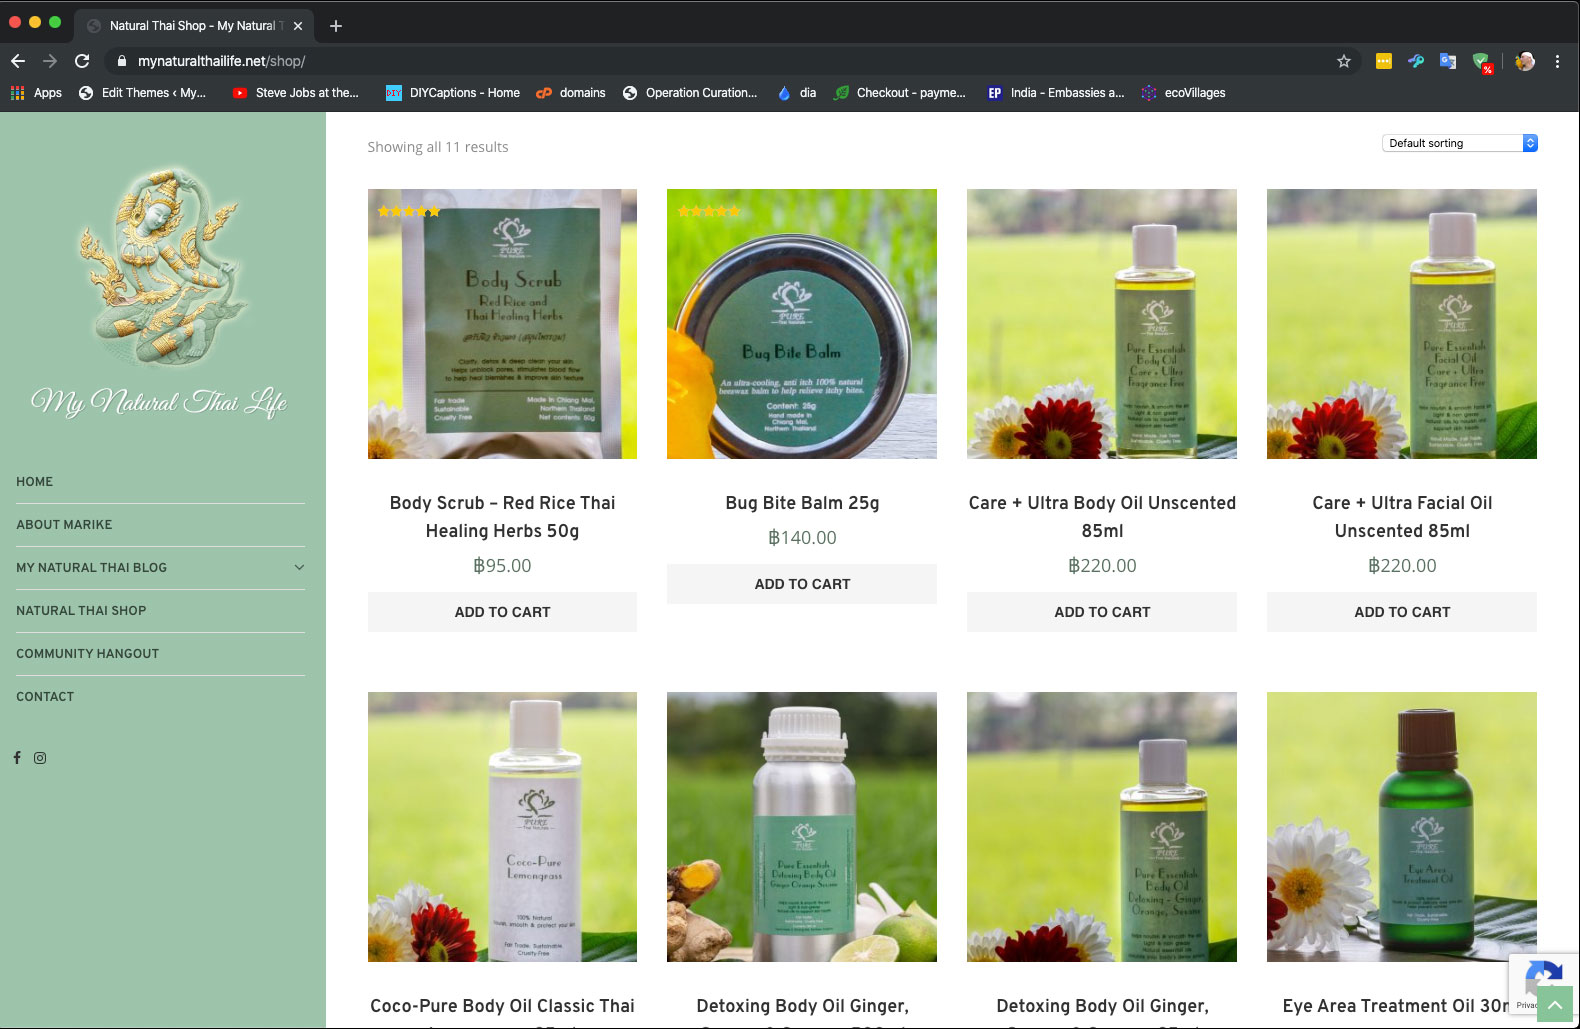
Task: Open the Bug Bite Balm 25g title link
Action: coord(802,503)
